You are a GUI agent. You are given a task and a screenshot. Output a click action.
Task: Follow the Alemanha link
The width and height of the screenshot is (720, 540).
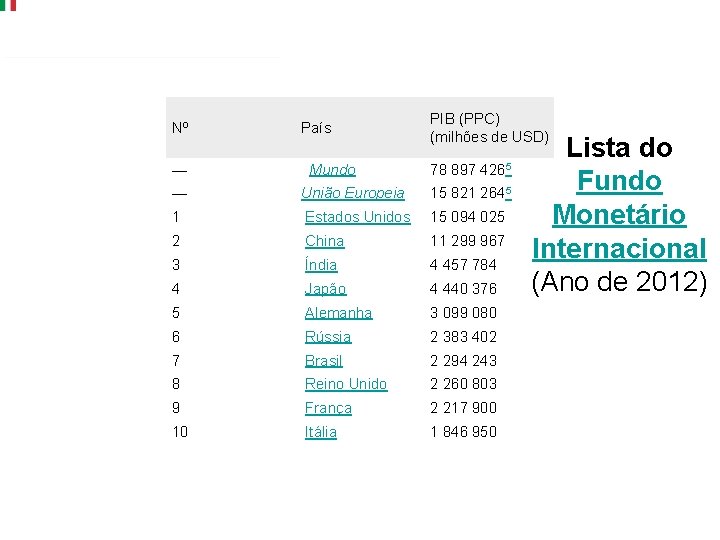click(338, 313)
